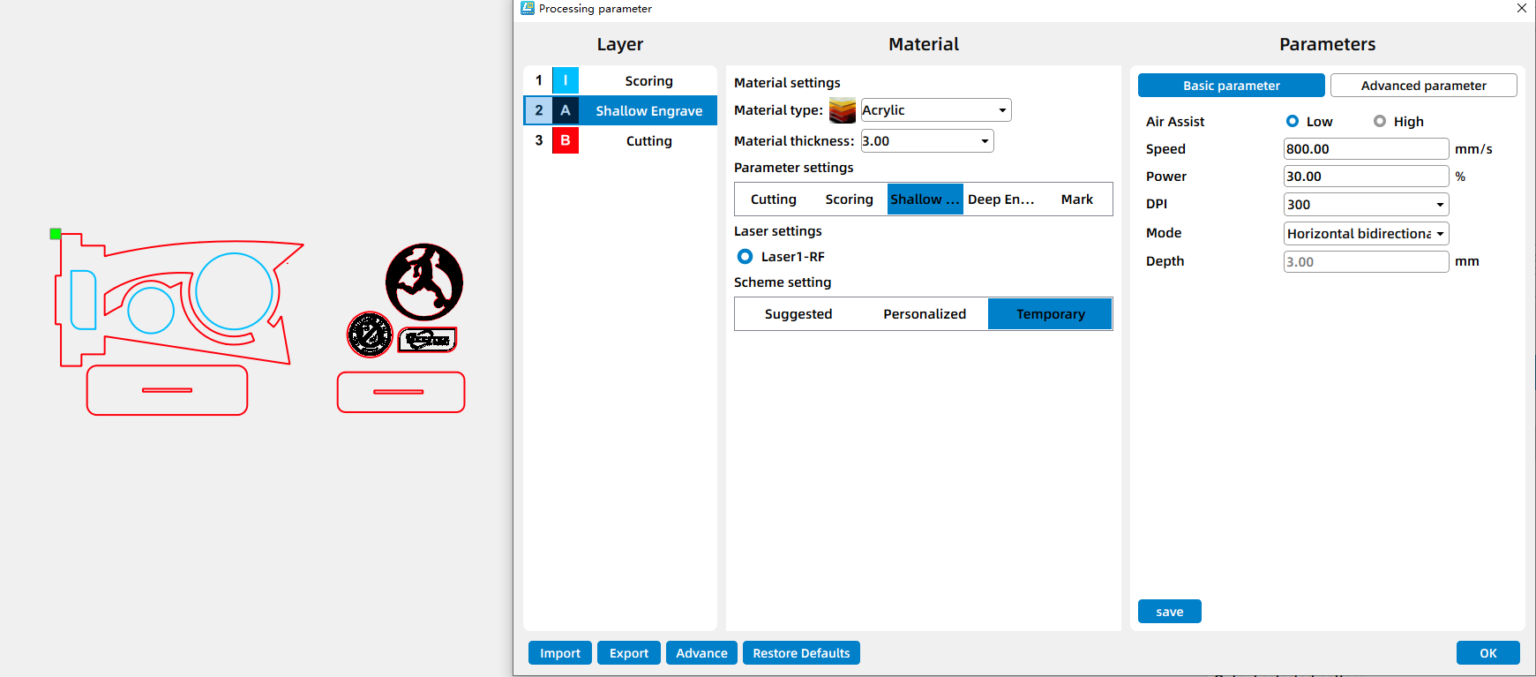The width and height of the screenshot is (1536, 677).
Task: Click the black soccer player circle graphic
Action: (424, 281)
